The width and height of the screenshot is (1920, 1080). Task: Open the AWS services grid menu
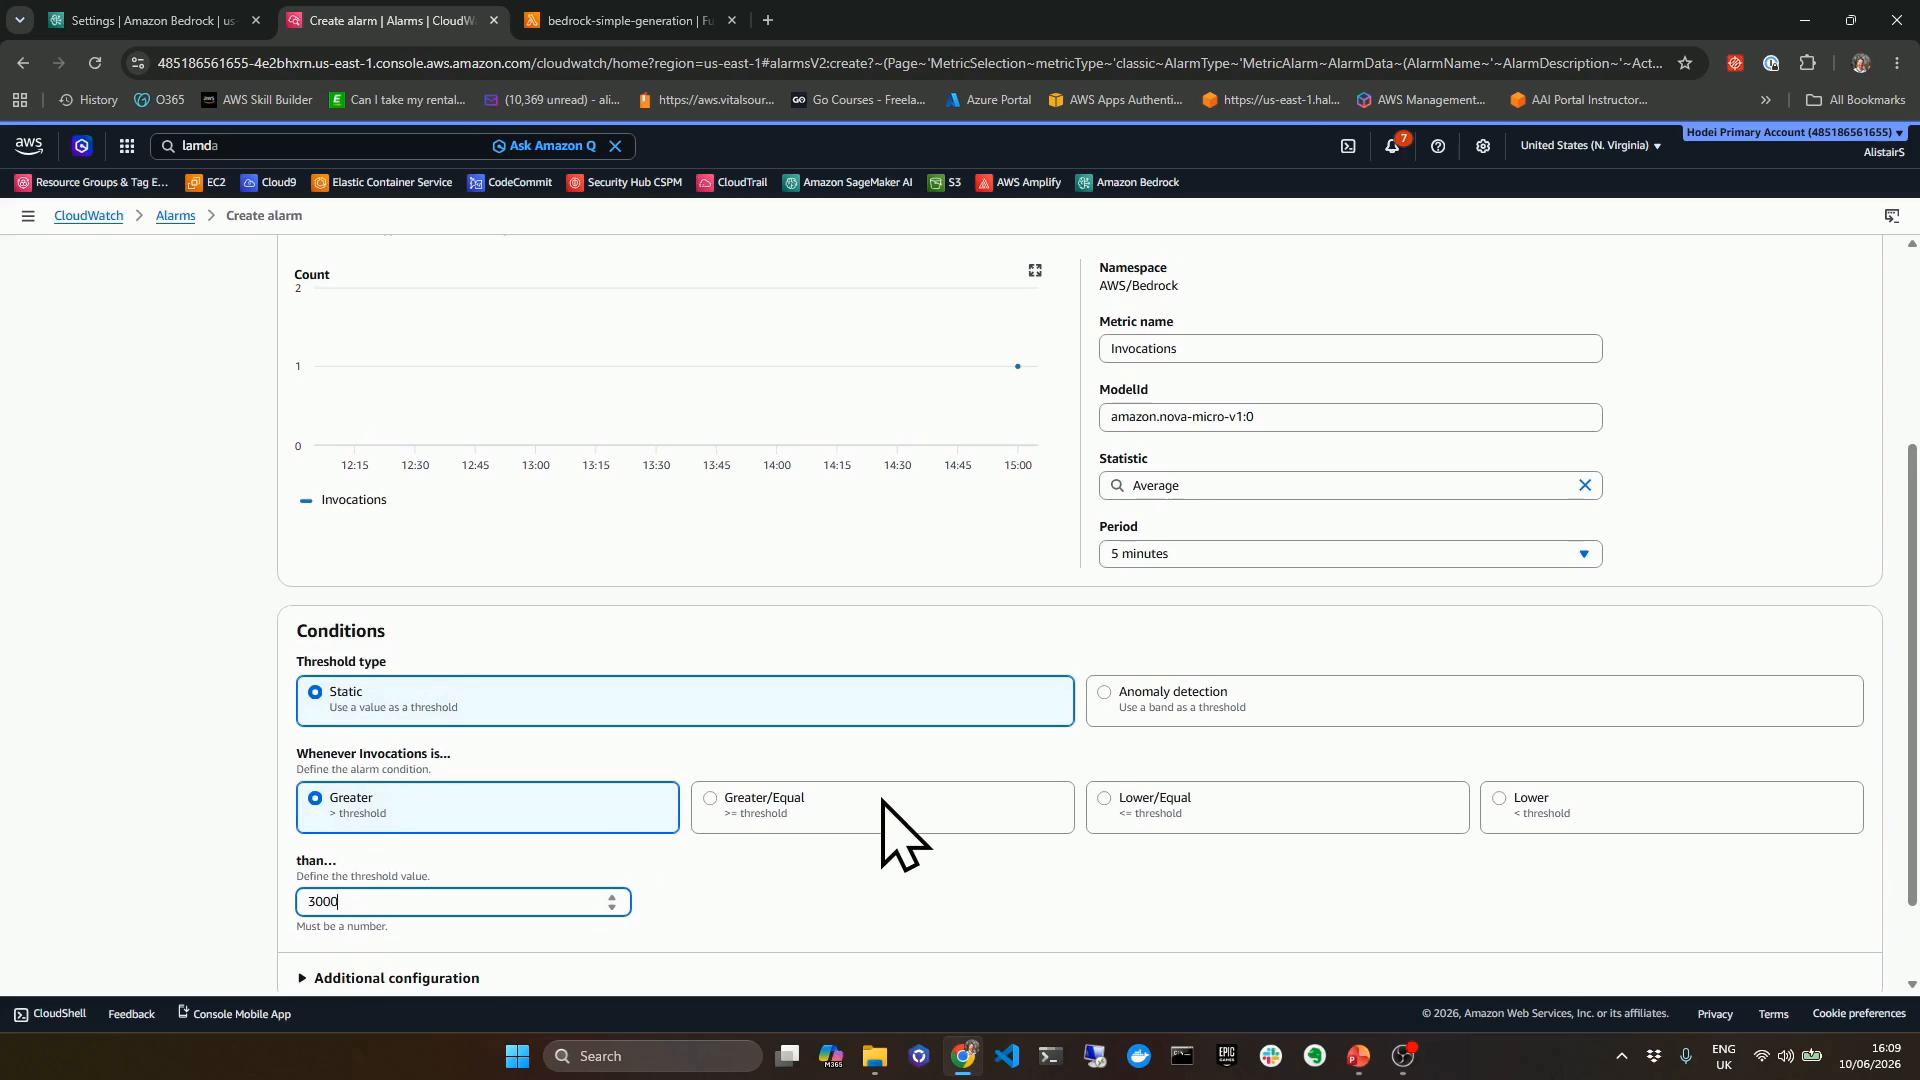point(127,146)
